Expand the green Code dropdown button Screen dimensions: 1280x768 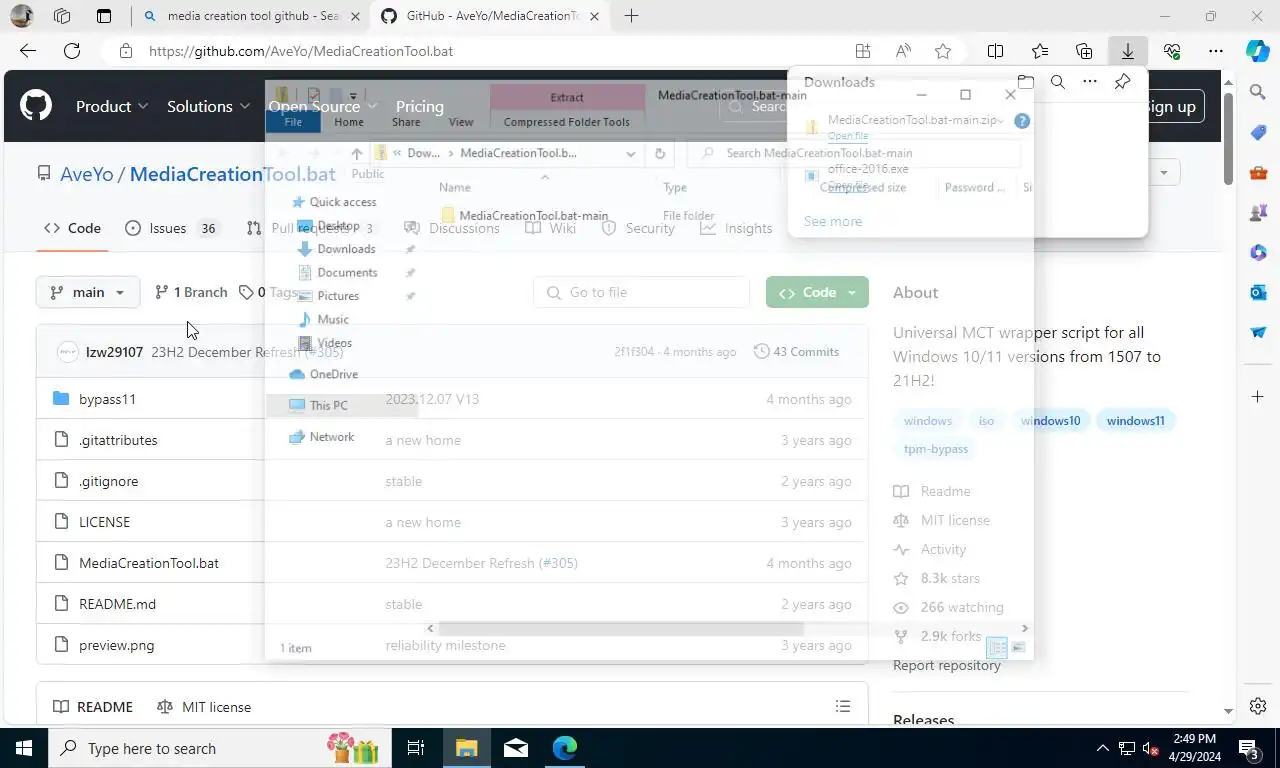[x=817, y=292]
